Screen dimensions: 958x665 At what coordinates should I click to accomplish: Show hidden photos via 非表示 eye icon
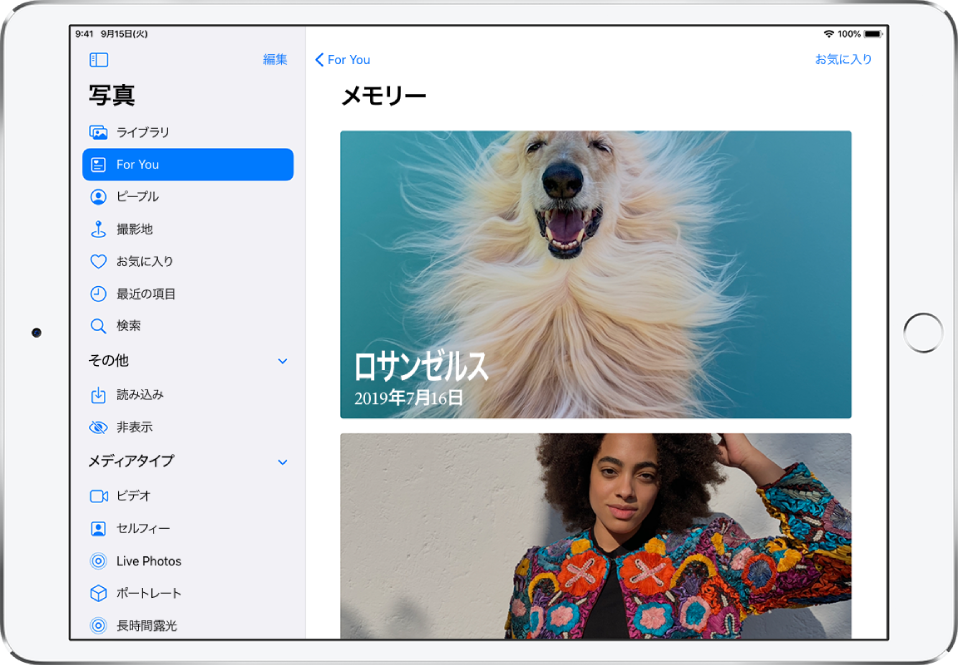[97, 427]
